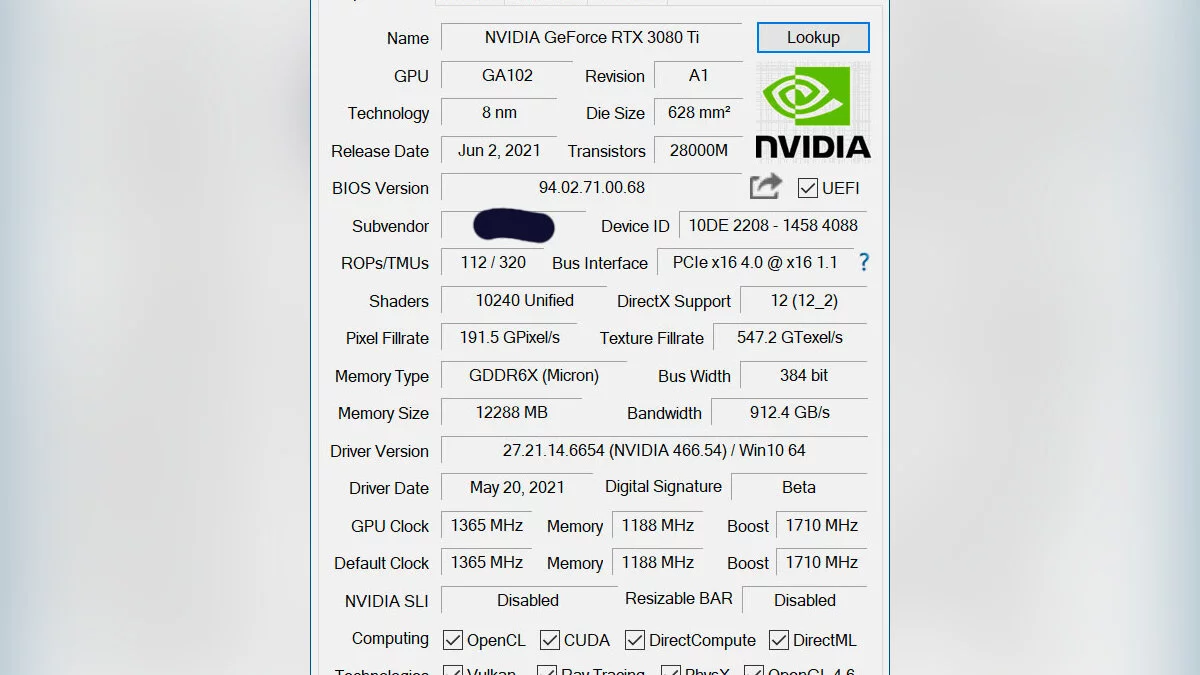The height and width of the screenshot is (675, 1200).
Task: Click the Digital Signature value Beta
Action: point(799,488)
